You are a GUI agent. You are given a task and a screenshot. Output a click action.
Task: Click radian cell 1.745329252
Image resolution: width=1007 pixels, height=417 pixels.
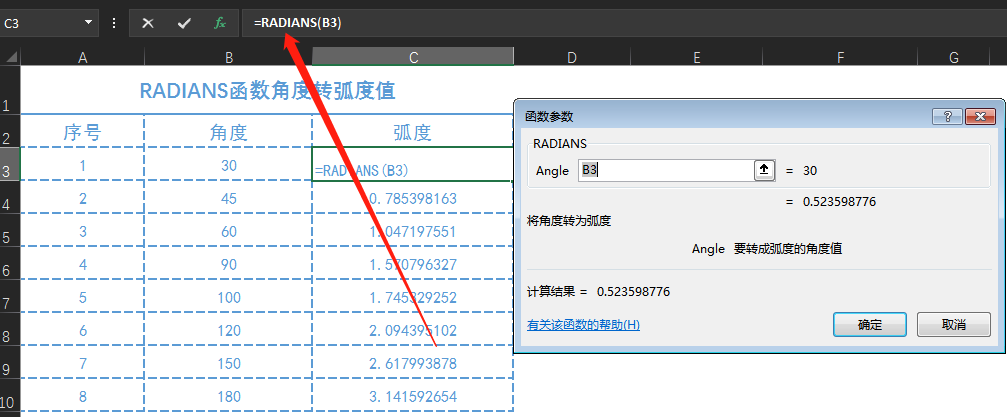(x=412, y=297)
